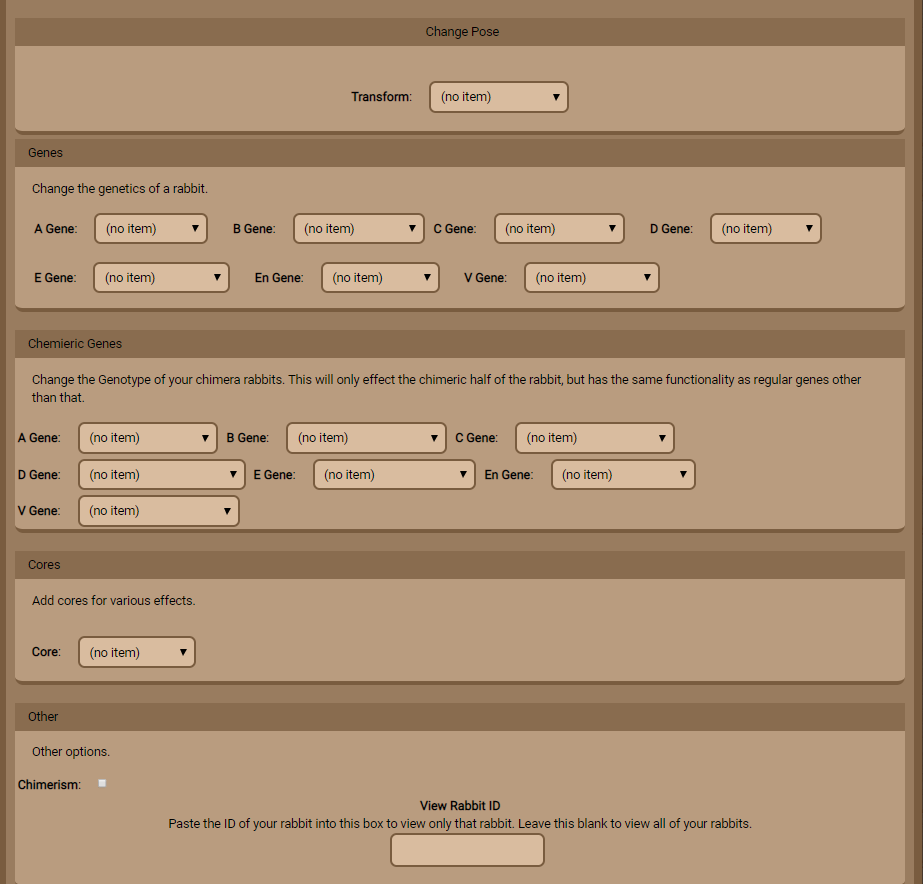Click the View Rabbit ID text box
Image resolution: width=923 pixels, height=884 pixels.
[467, 850]
